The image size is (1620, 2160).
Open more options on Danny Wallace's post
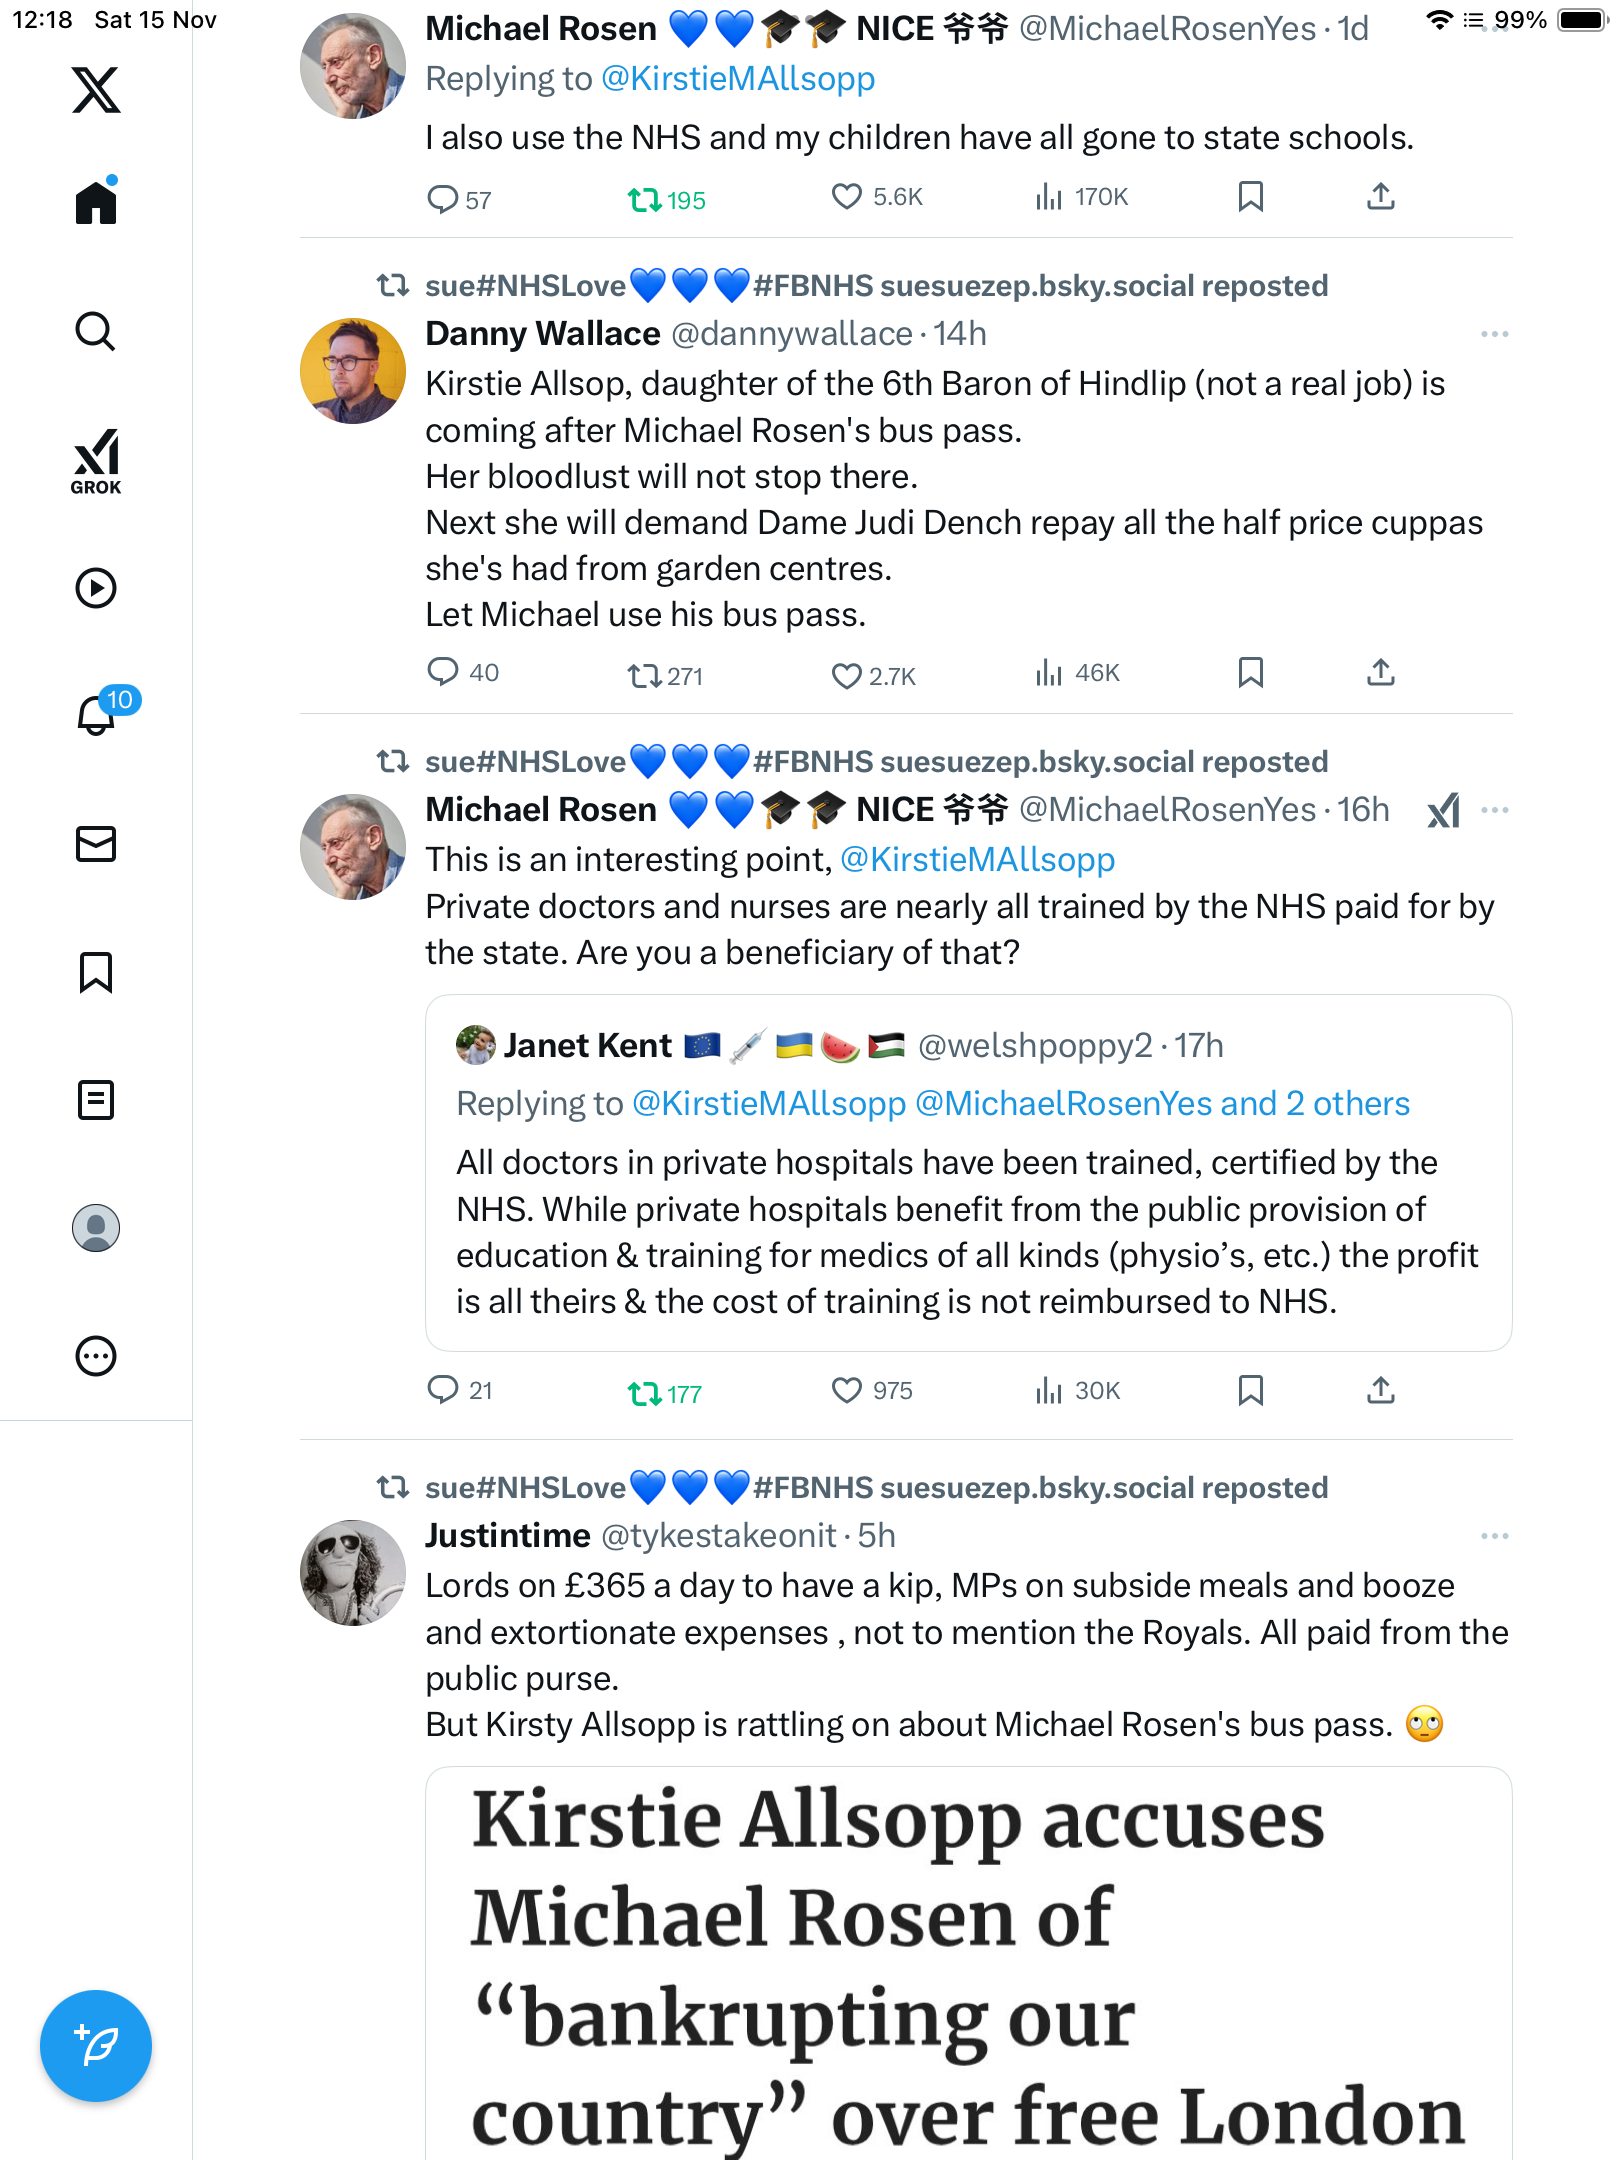[1494, 334]
